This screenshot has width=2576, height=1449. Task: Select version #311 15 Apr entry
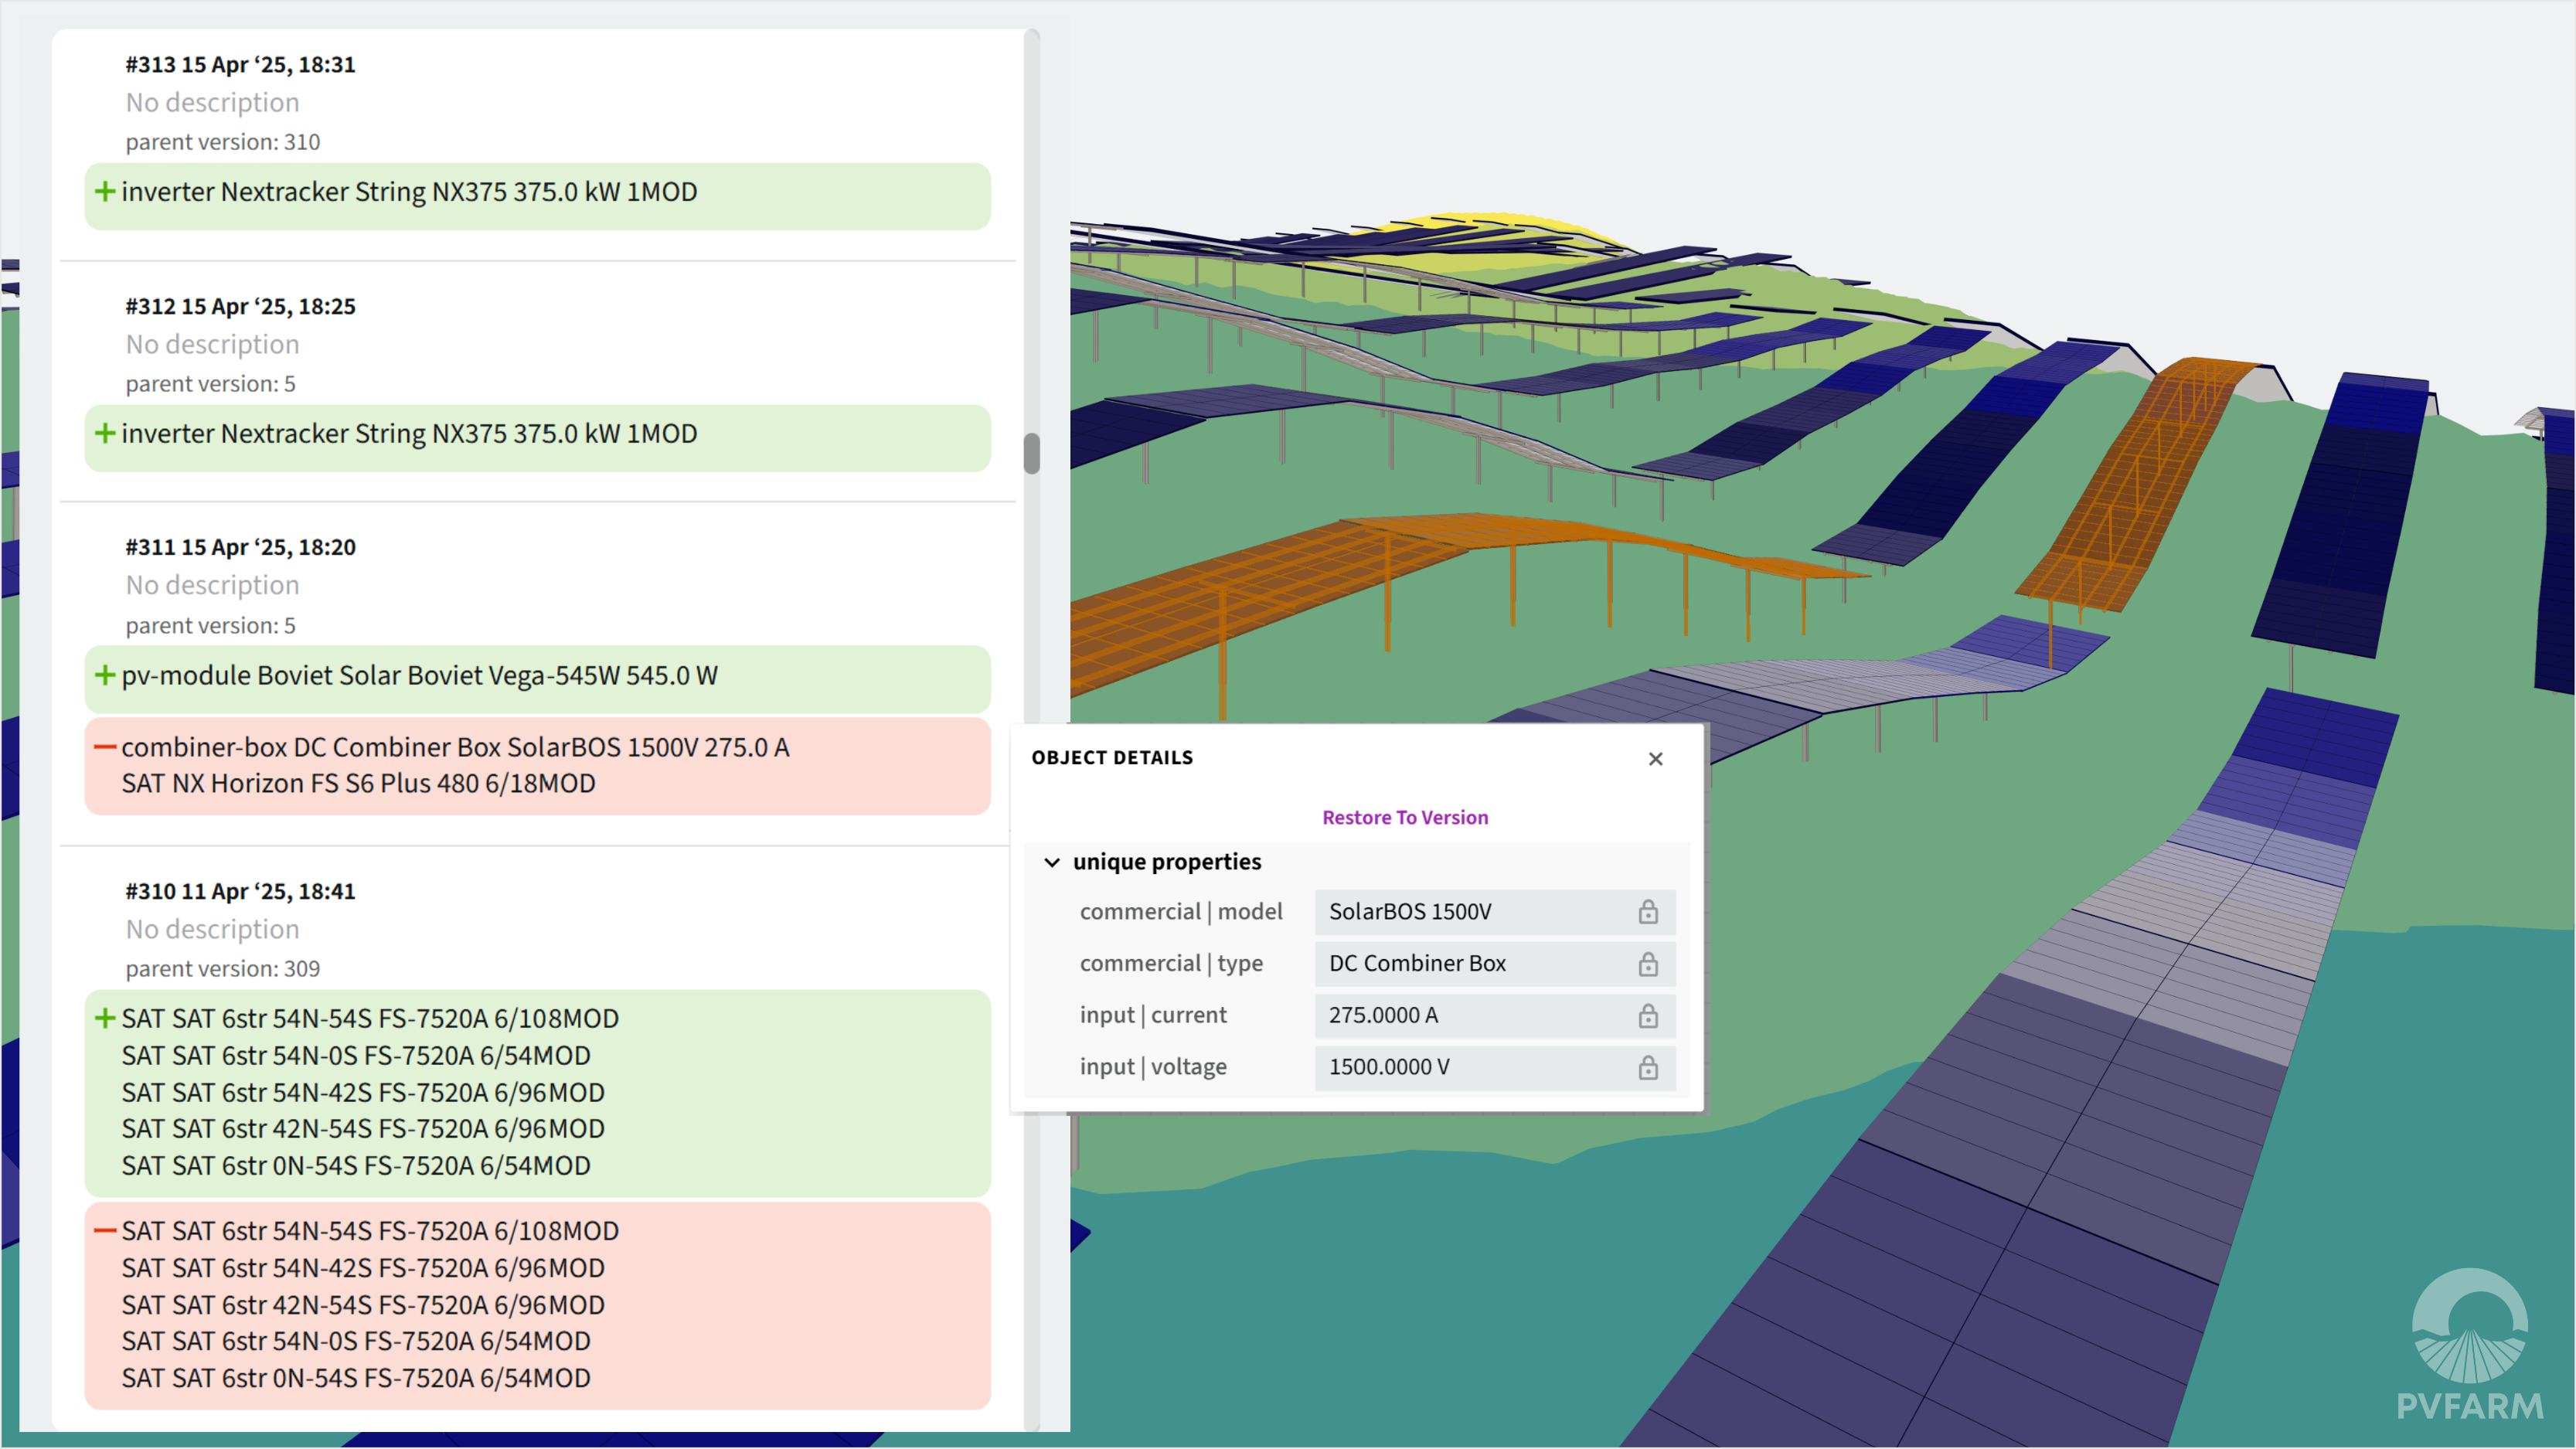240,547
